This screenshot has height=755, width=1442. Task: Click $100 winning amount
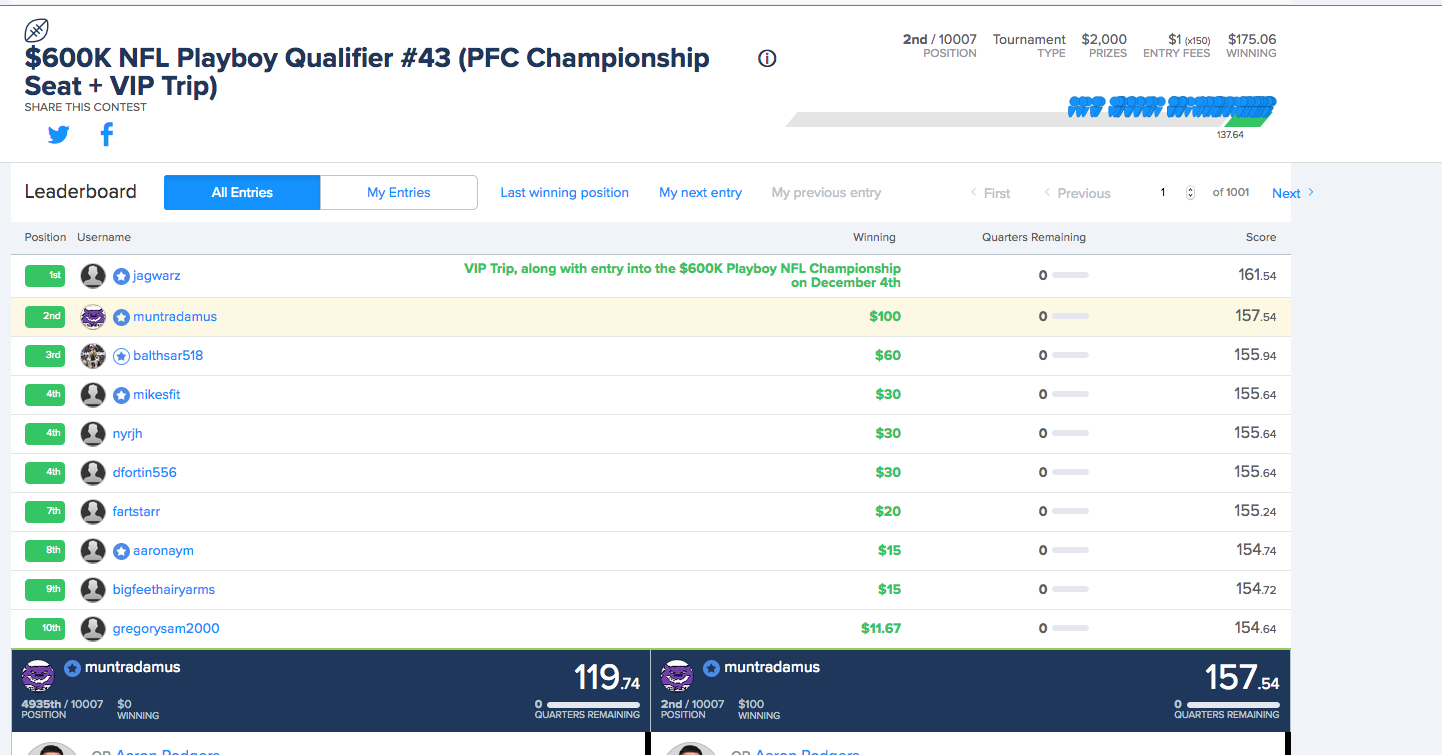[x=885, y=317]
